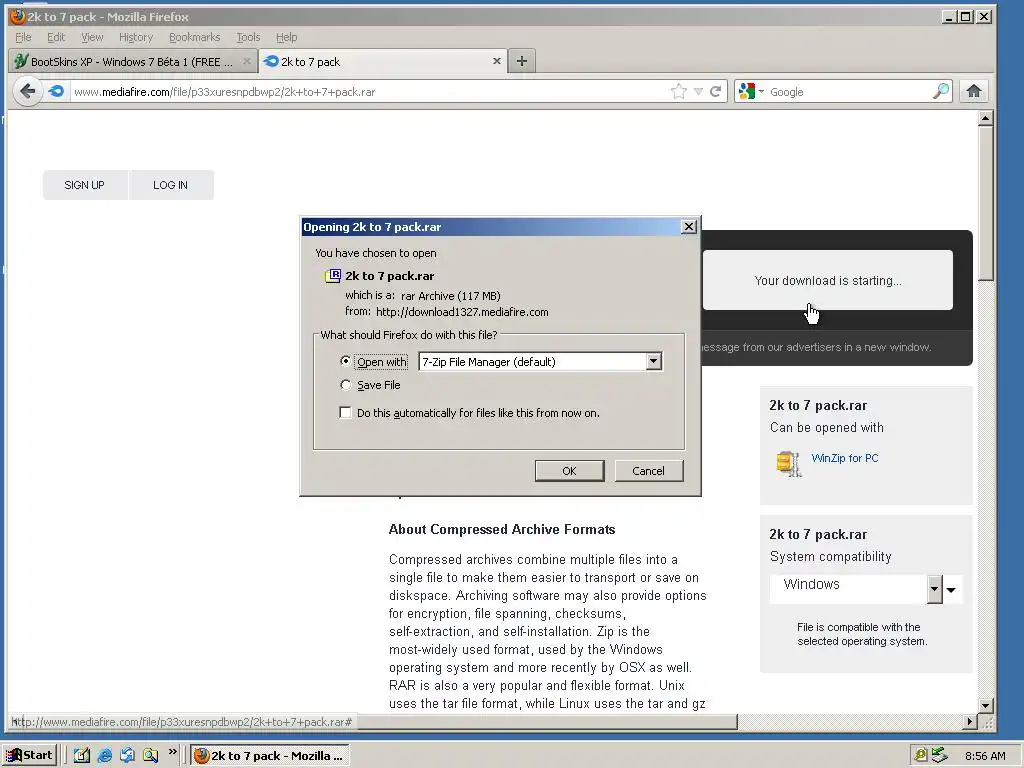
Task: Click the LOG IN button
Action: [171, 185]
